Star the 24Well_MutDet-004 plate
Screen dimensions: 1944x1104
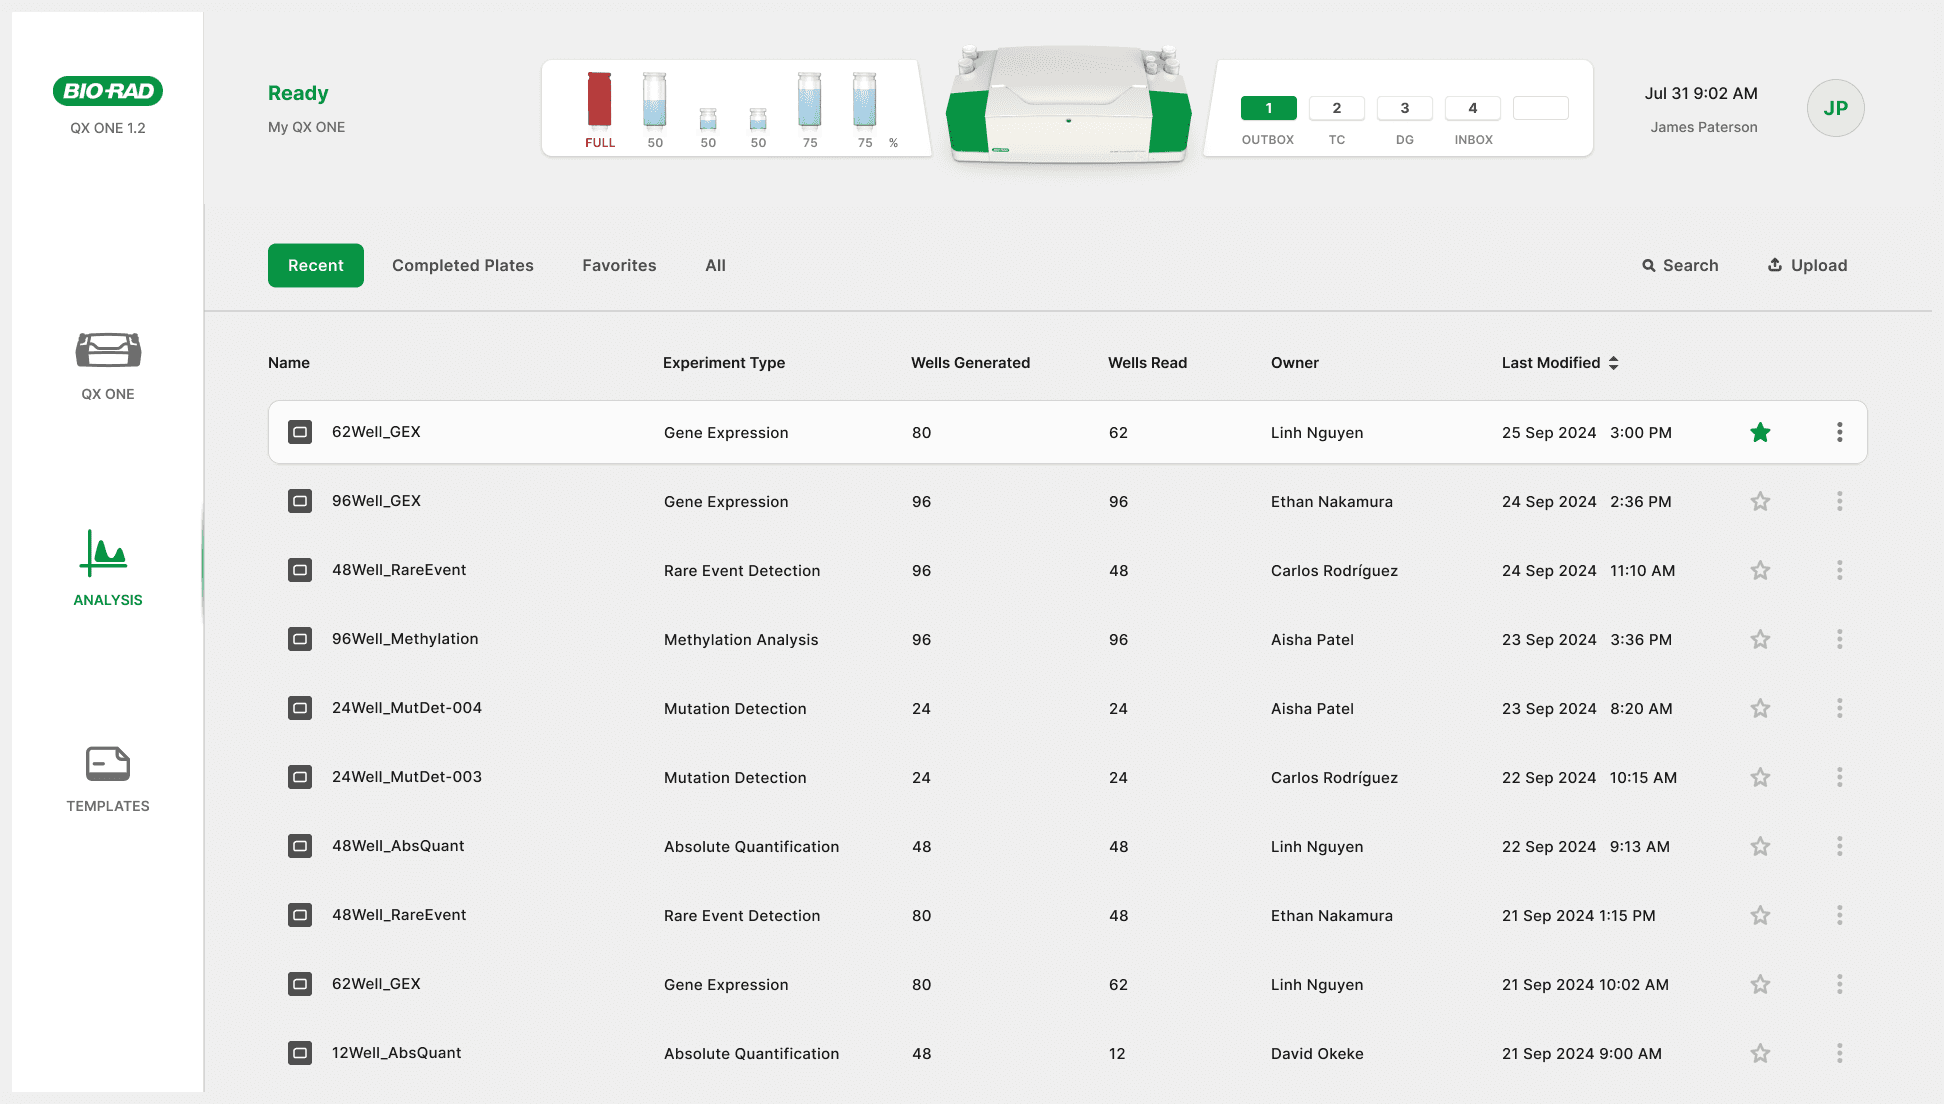pyautogui.click(x=1760, y=708)
